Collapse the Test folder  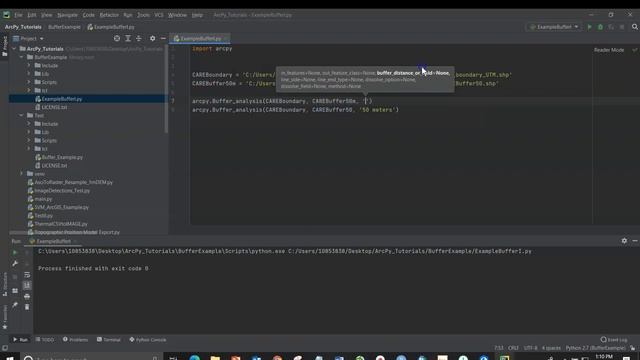coord(22,116)
